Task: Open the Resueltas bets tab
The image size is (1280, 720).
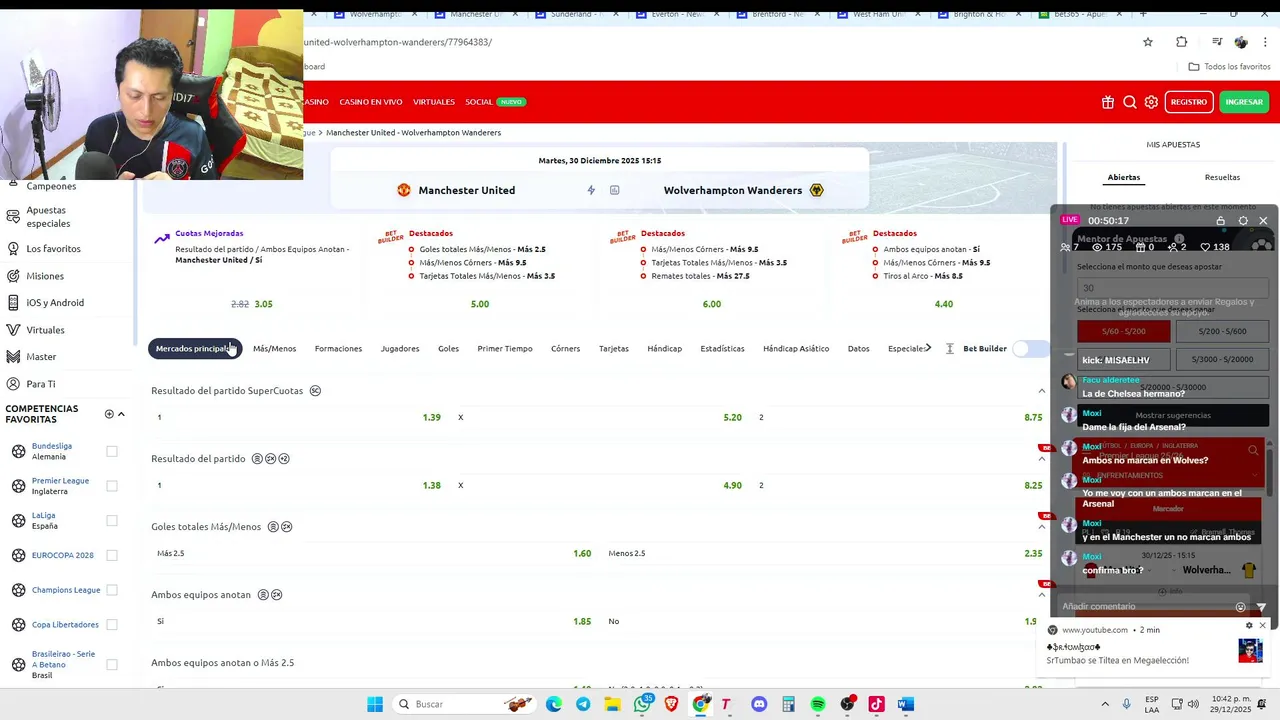Action: 1222,178
